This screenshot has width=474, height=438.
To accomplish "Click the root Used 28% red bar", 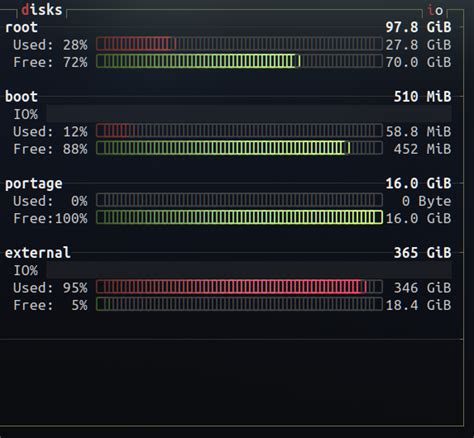I will tap(239, 44).
